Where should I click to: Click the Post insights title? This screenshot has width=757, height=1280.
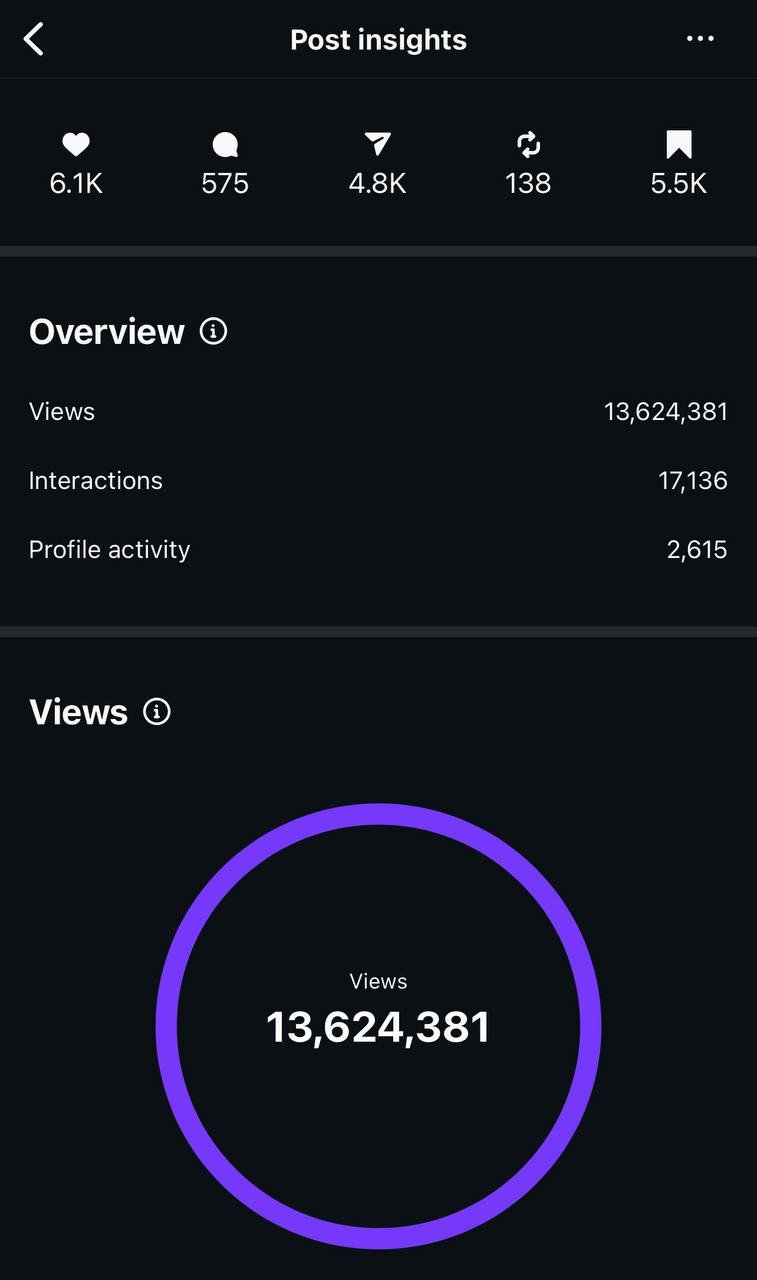(378, 40)
